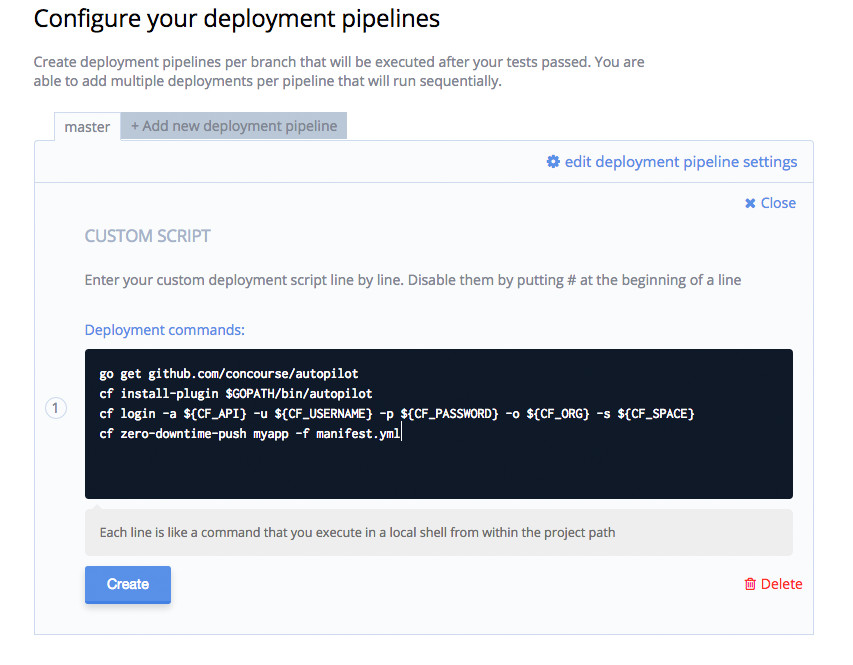Click the trash can icon beside Delete
Viewport: 853px width, 665px height.
point(750,584)
